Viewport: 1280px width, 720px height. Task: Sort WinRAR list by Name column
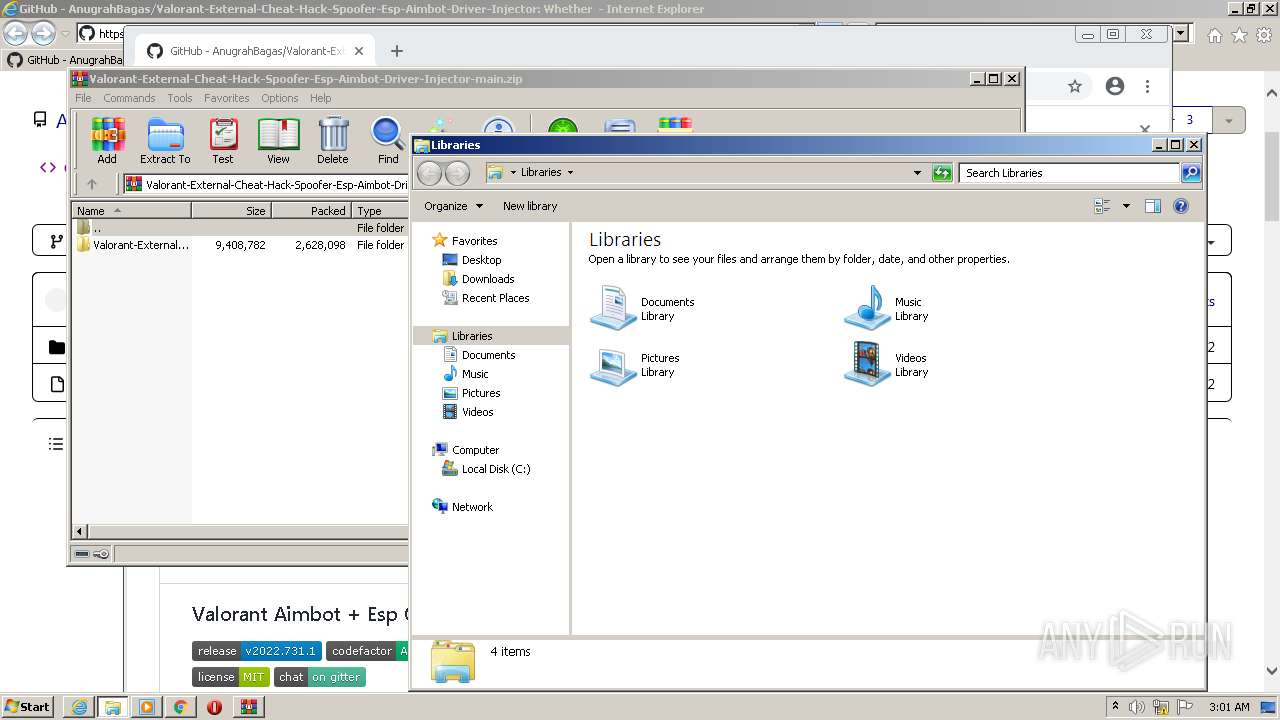[131, 211]
